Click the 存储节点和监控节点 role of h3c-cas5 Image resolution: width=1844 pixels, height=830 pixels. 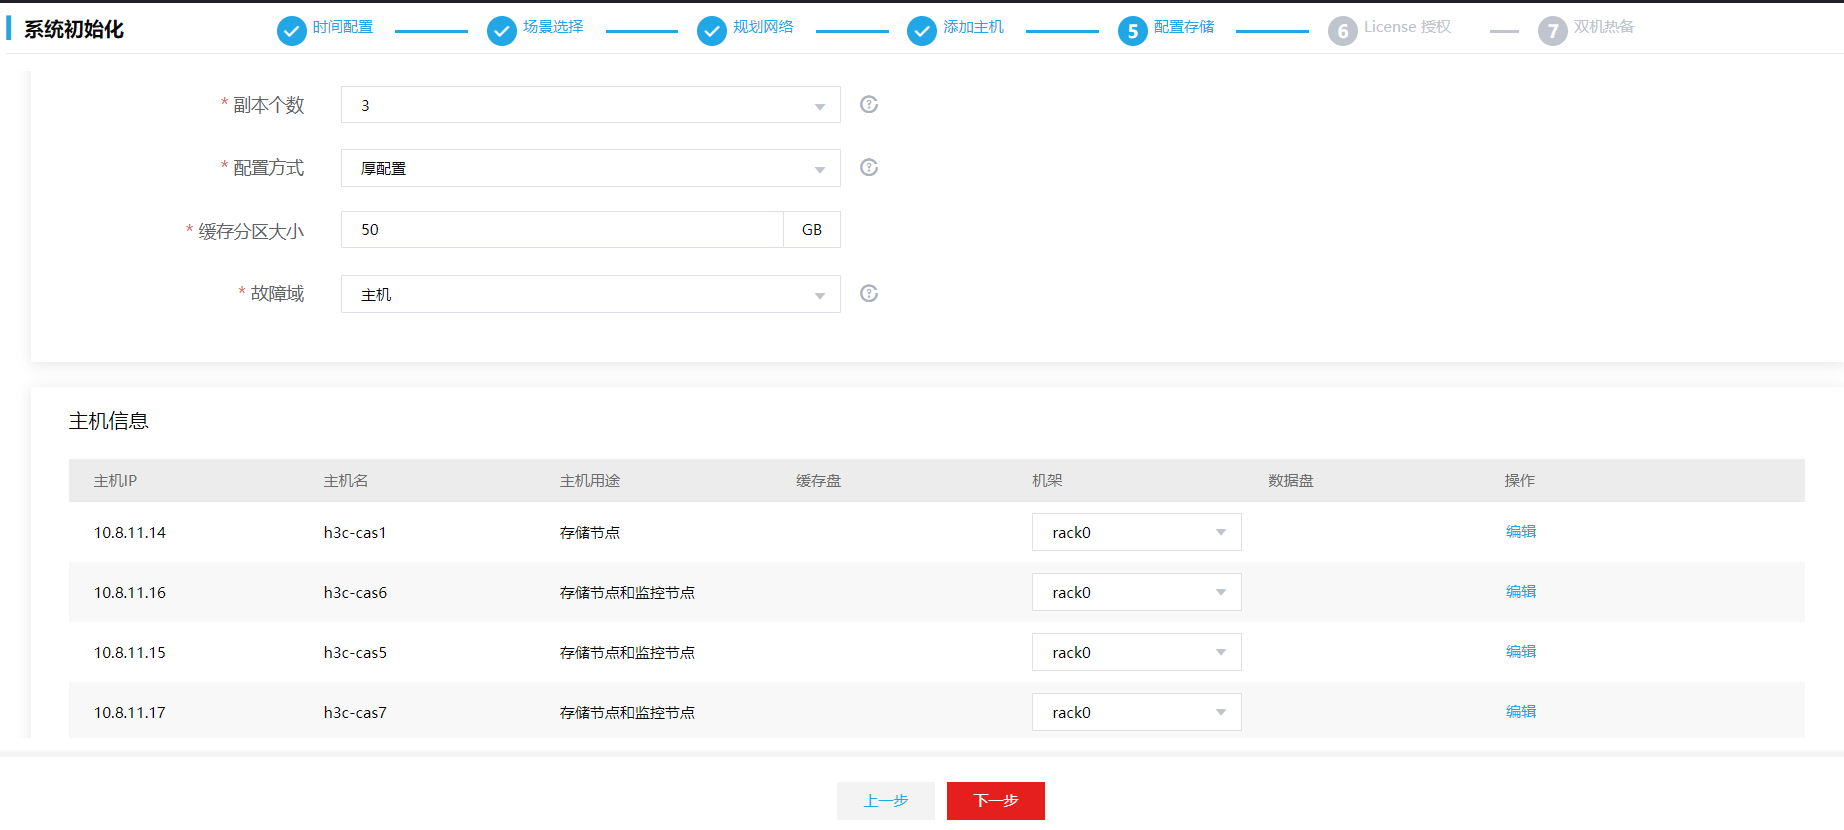pos(627,653)
